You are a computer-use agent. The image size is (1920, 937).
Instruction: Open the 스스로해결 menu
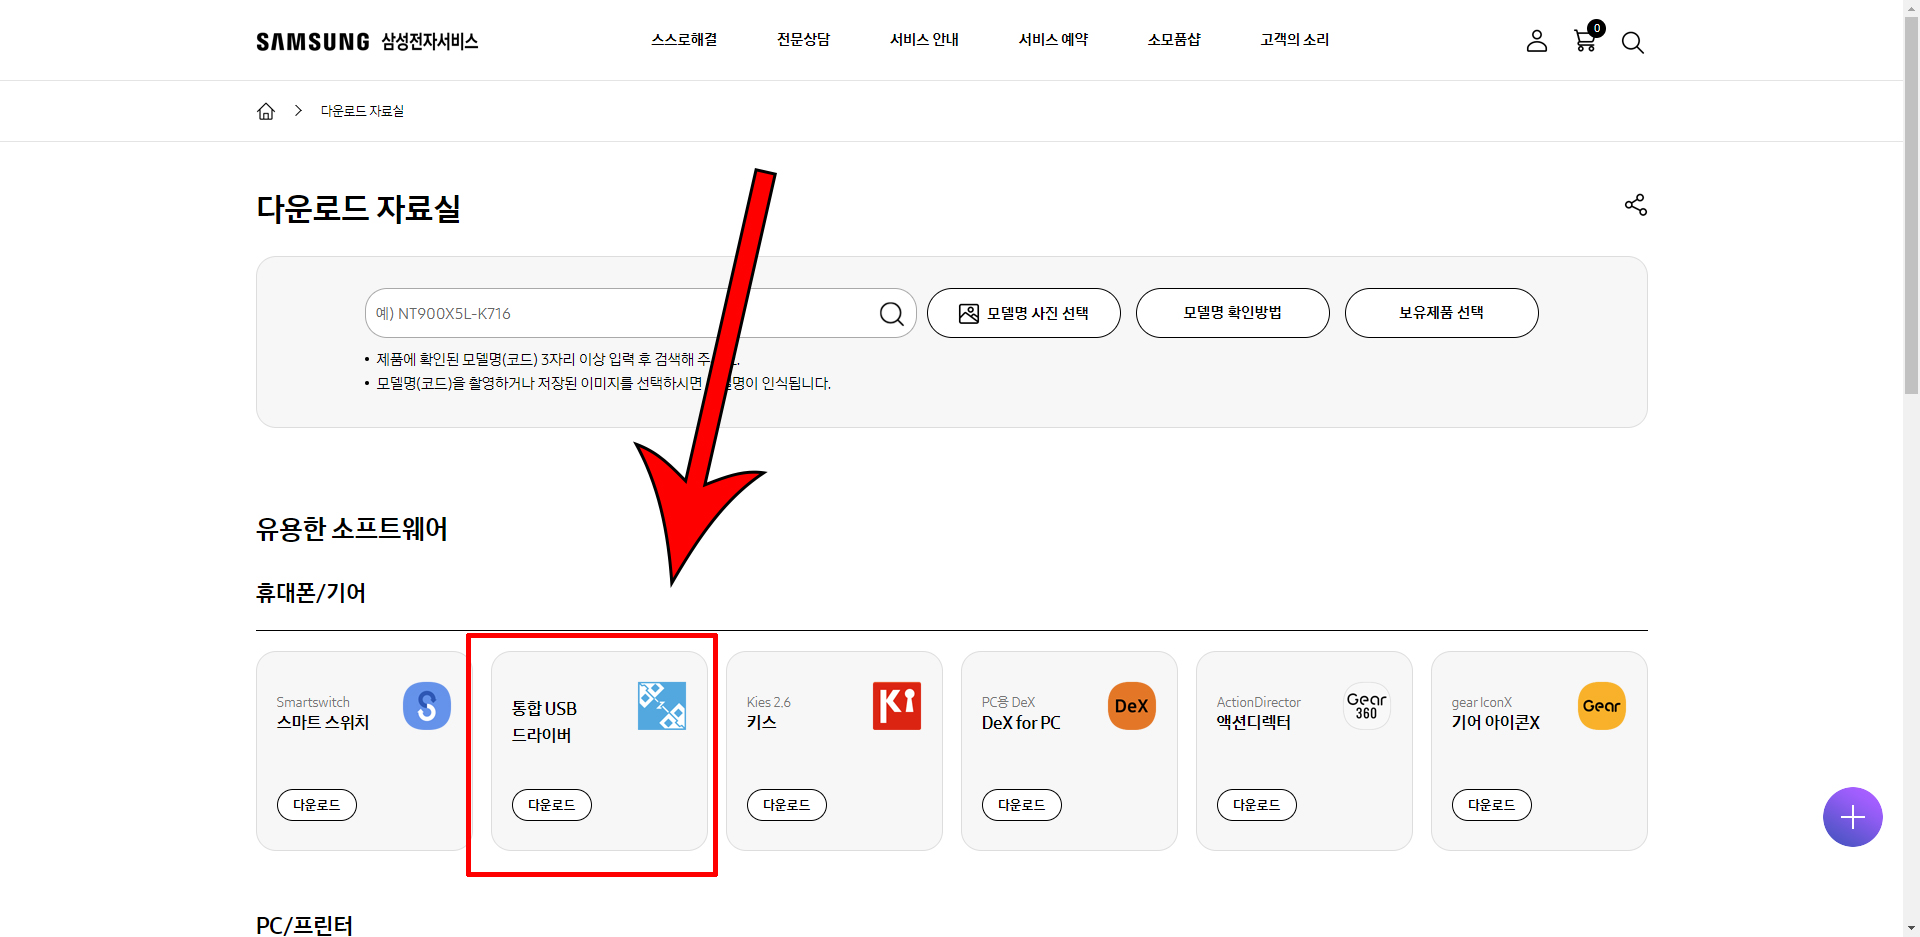point(684,40)
